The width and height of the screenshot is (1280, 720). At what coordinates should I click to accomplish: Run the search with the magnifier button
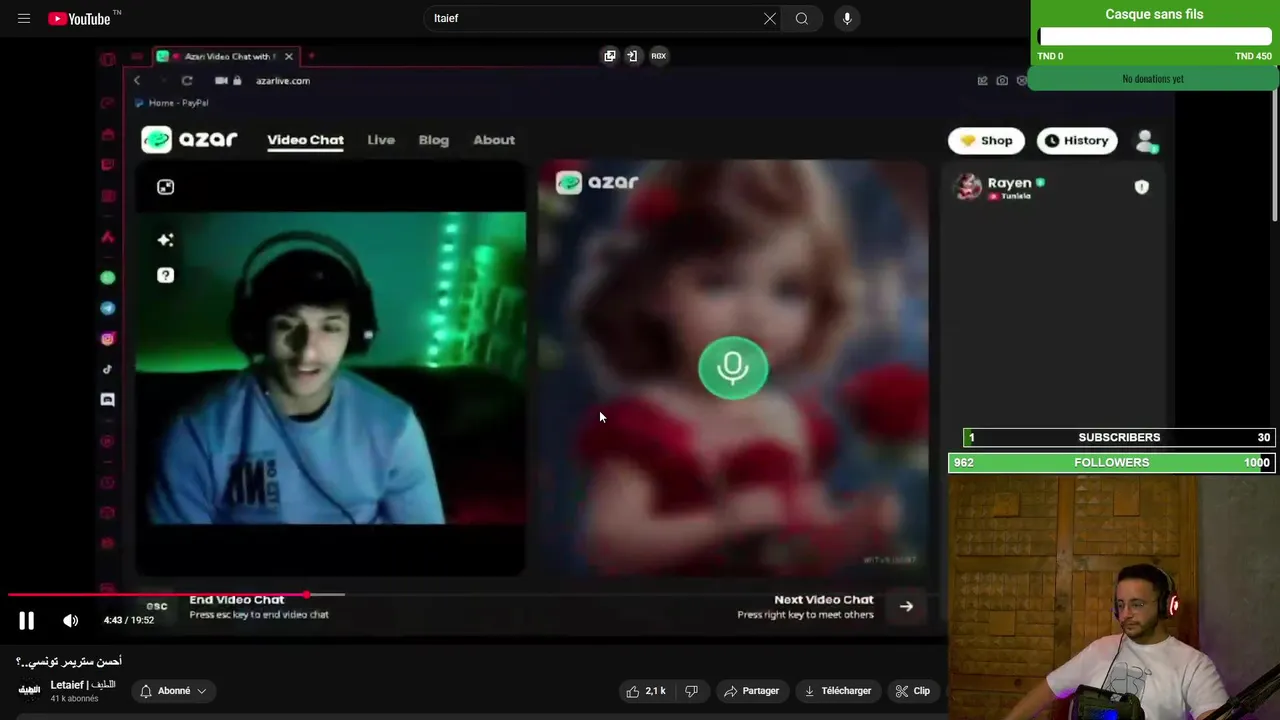pos(802,18)
